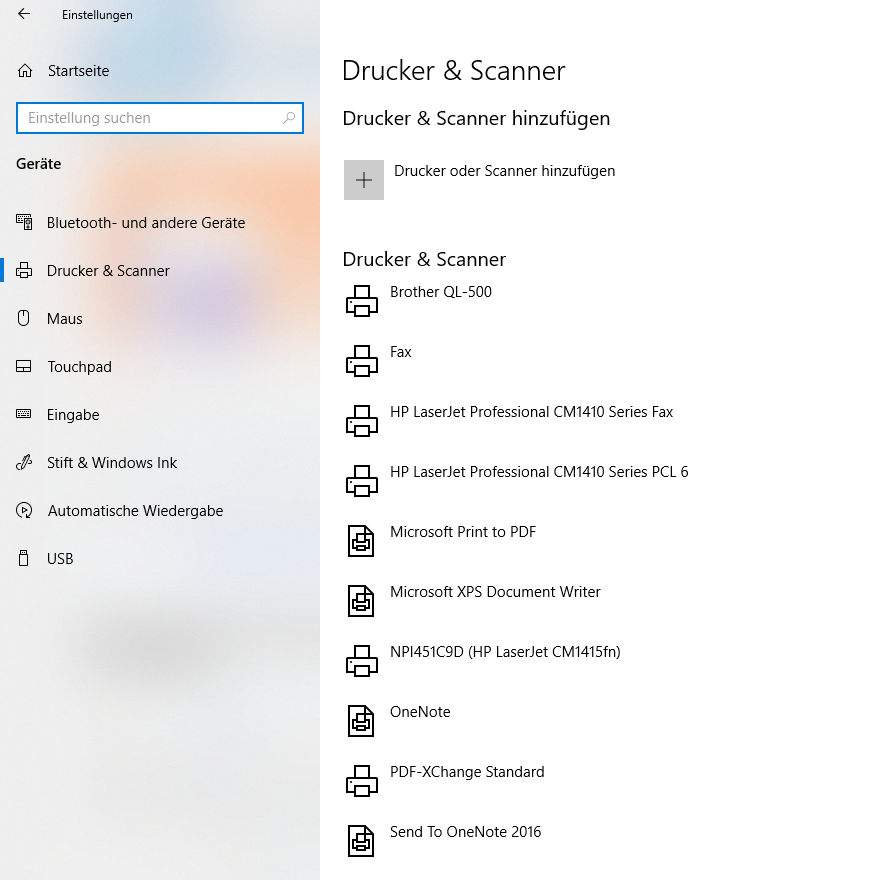This screenshot has width=887, height=880.
Task: Click the Microsoft XPS Document Writer icon
Action: point(361,601)
